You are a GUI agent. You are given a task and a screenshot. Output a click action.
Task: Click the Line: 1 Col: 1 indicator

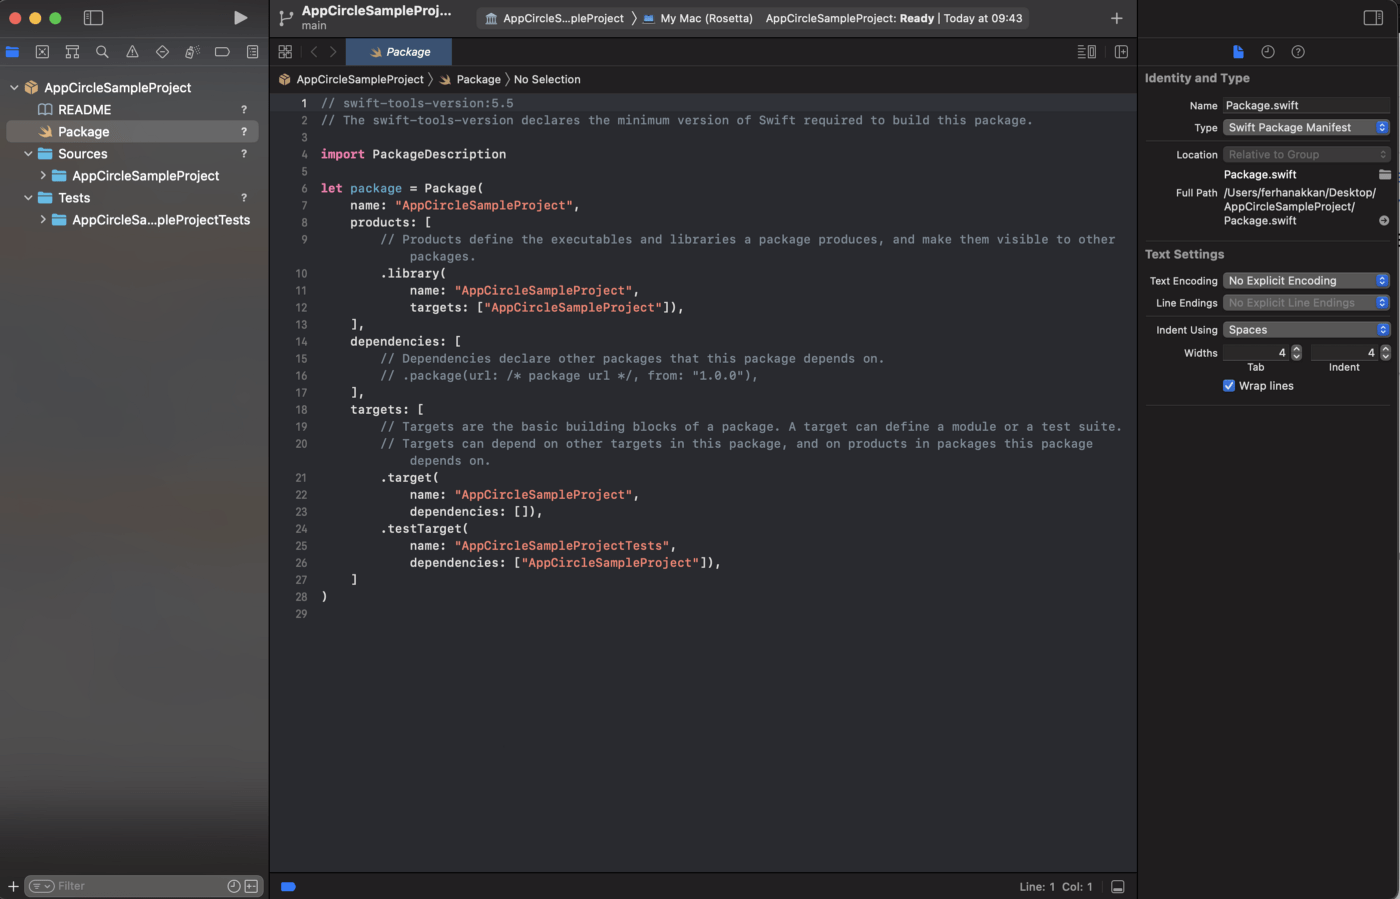pyautogui.click(x=1056, y=887)
